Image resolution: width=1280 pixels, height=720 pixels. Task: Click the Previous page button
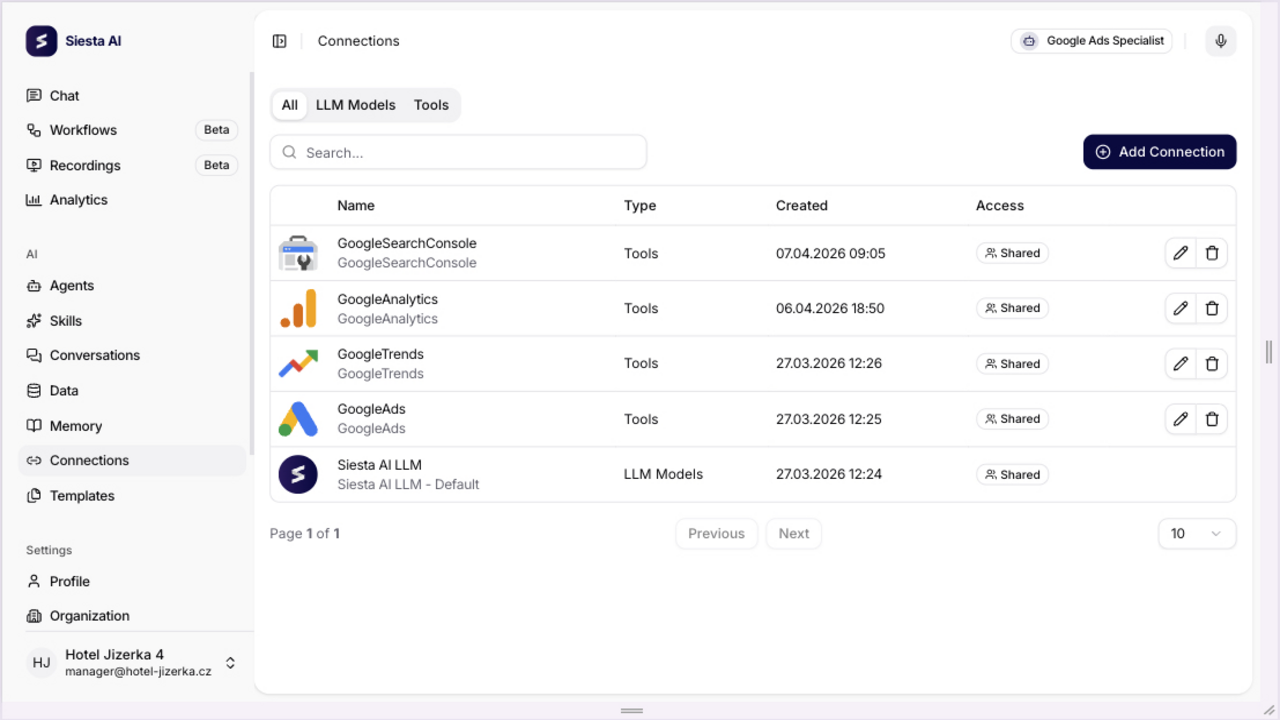pos(716,533)
